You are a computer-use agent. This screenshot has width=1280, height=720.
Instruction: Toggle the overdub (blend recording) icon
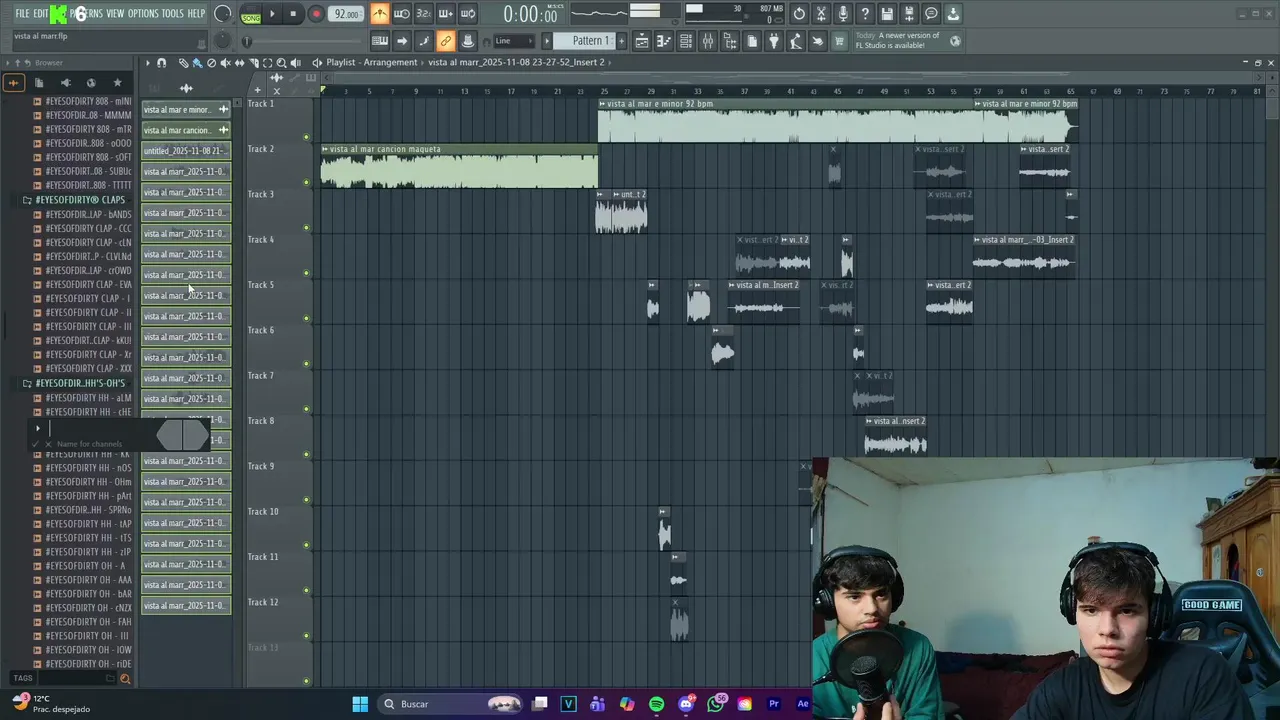pos(446,14)
